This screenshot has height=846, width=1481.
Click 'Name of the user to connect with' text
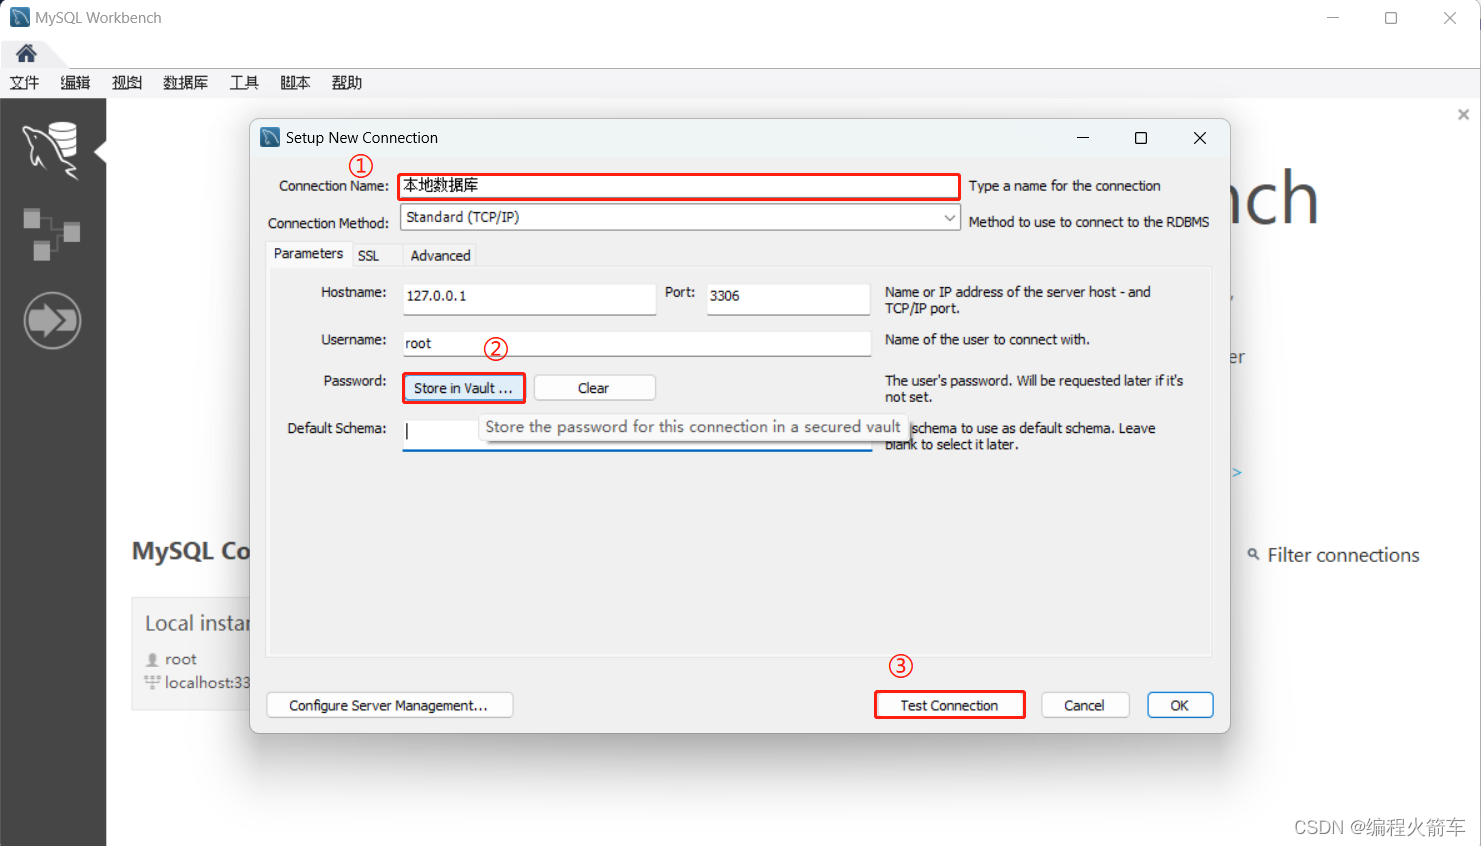point(987,340)
